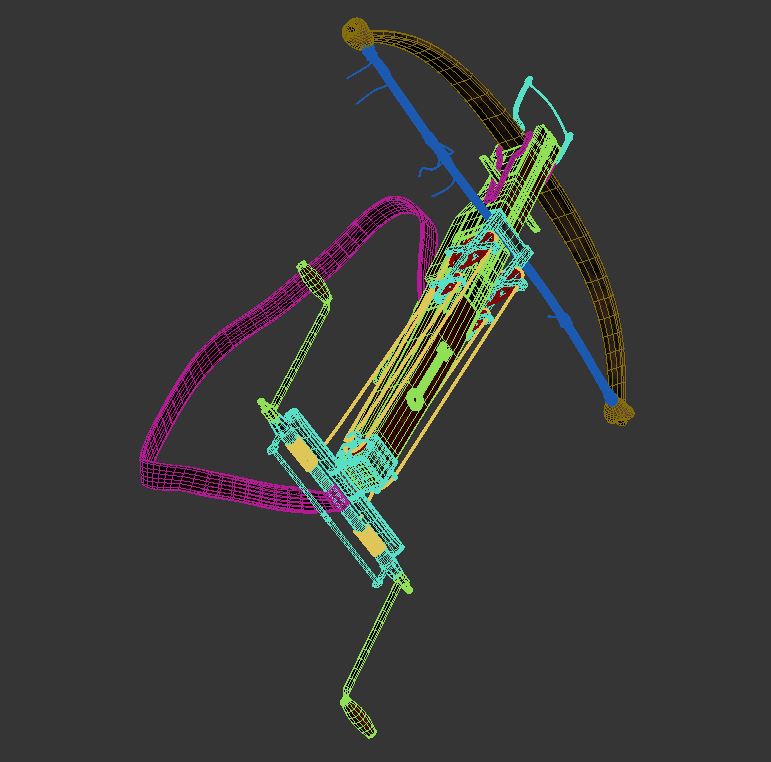The image size is (771, 762).
Task: Pick the lower bow tip knob
Action: [619, 412]
